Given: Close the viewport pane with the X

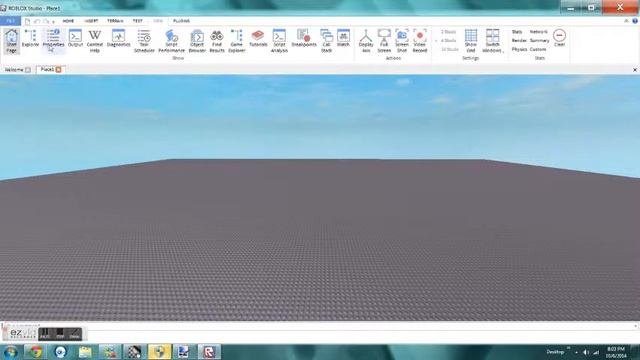Looking at the screenshot, I should (x=635, y=70).
